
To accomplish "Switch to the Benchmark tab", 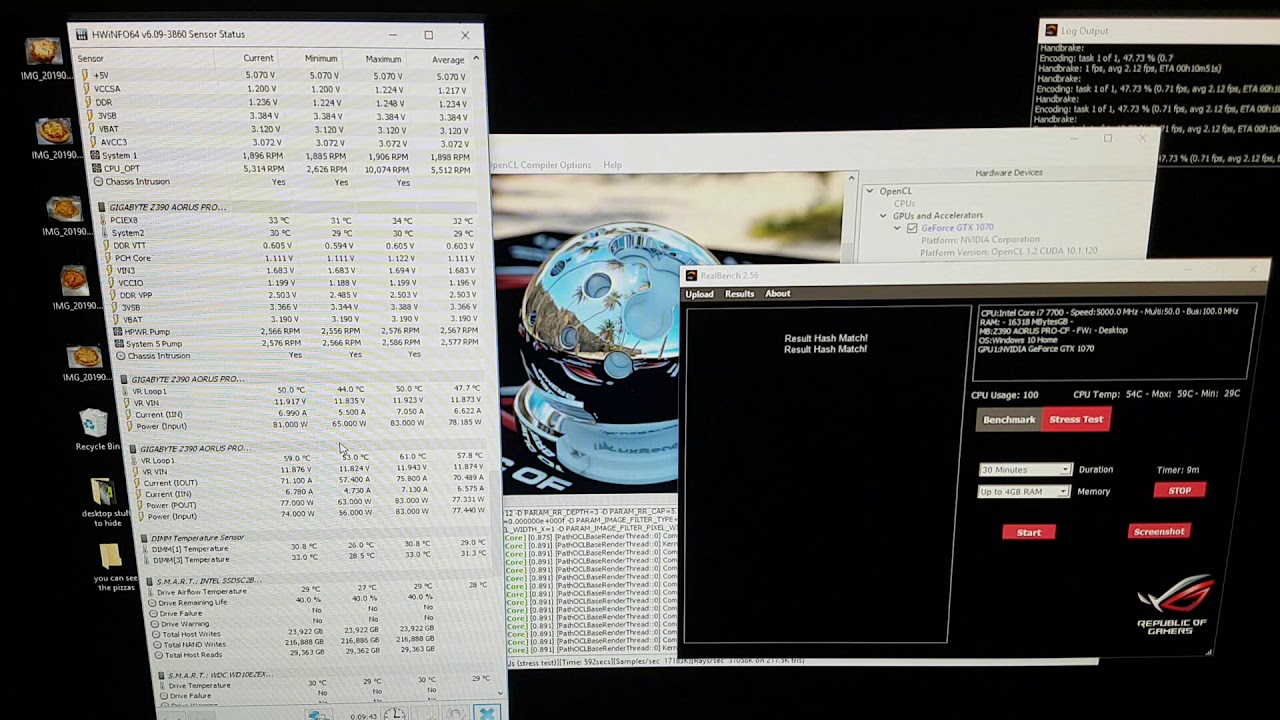I will [1009, 420].
